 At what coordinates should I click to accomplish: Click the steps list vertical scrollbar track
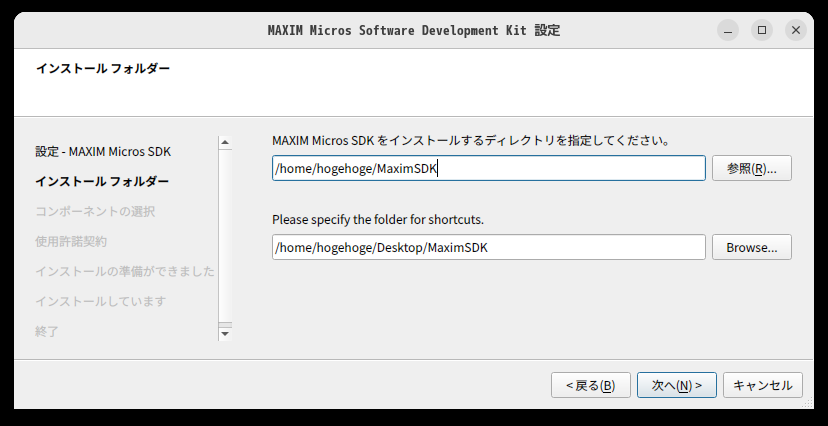225,235
